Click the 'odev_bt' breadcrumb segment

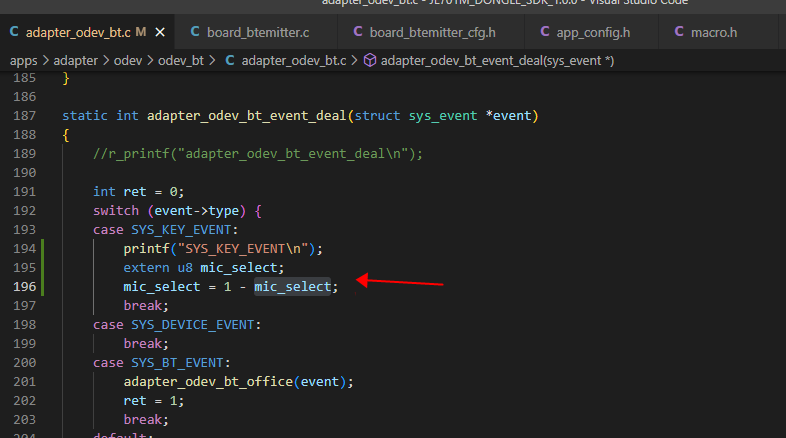[181, 61]
